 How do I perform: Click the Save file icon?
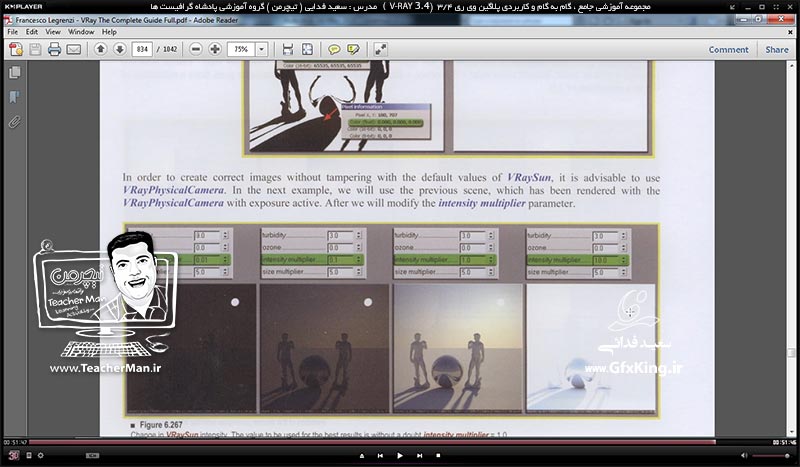35,50
